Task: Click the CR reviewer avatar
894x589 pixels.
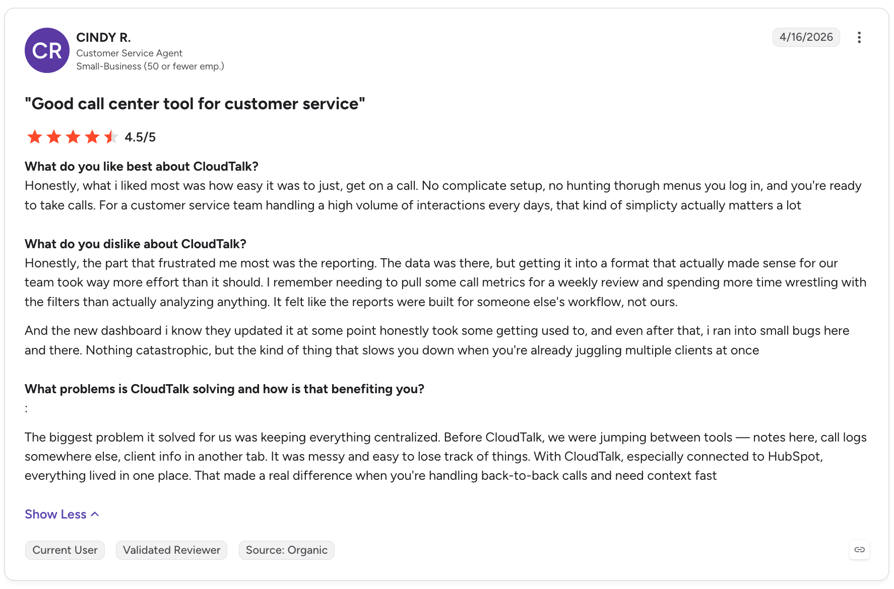Action: point(47,51)
